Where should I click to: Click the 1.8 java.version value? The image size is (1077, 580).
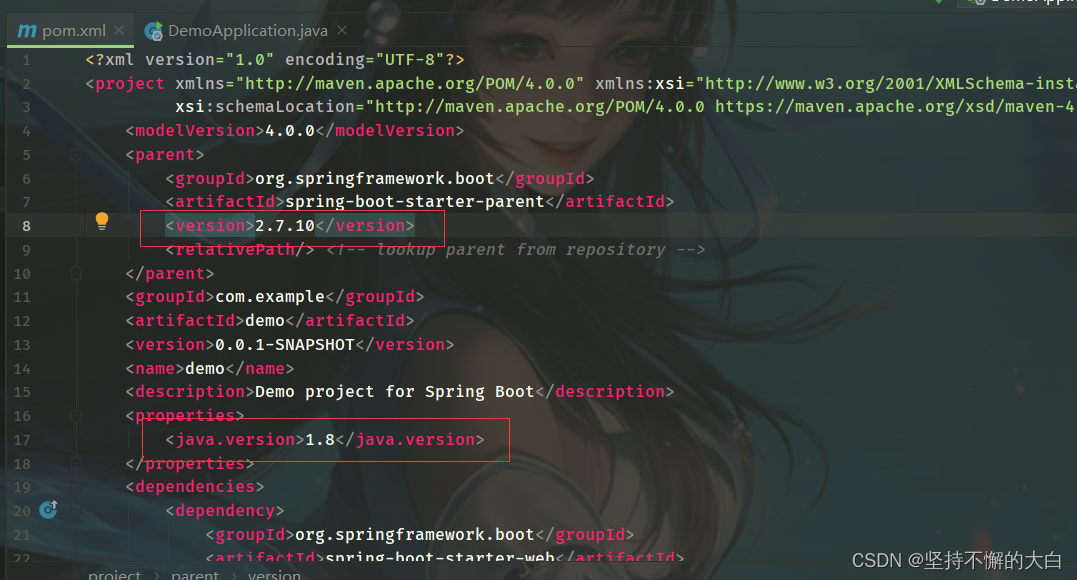[319, 439]
